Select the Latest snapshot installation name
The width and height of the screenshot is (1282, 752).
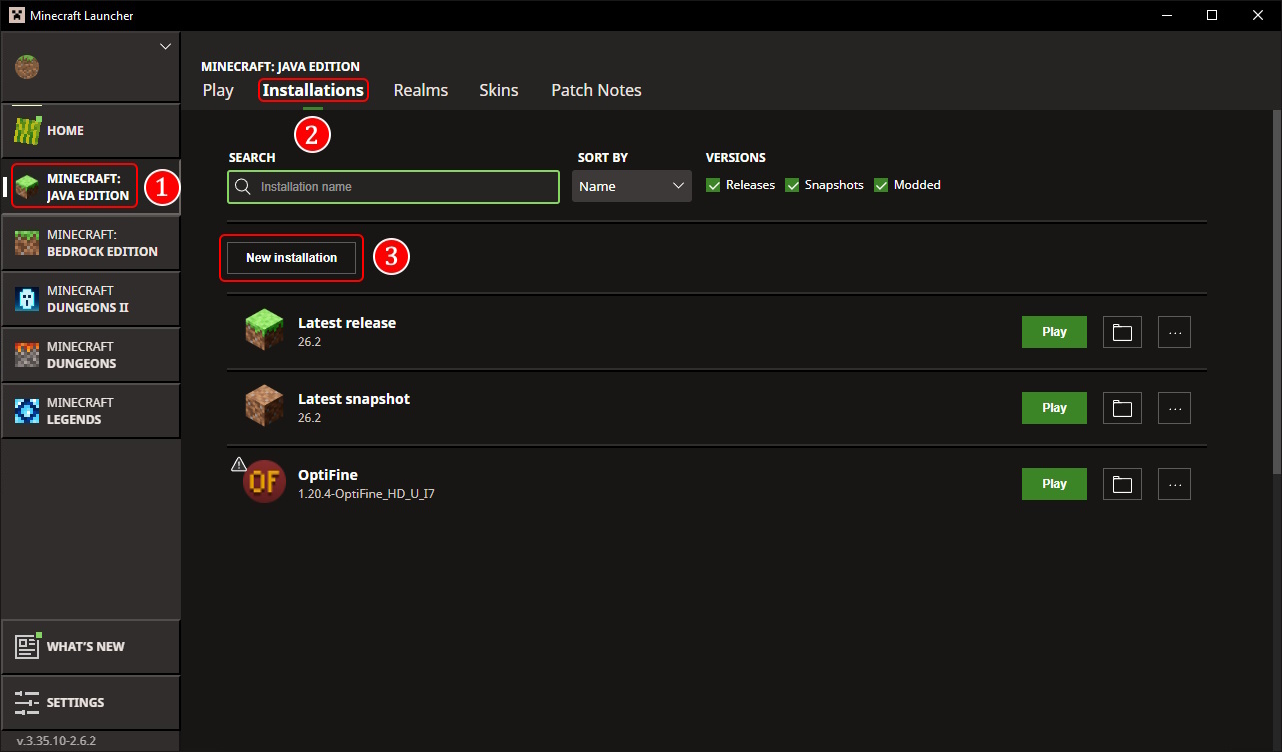354,399
